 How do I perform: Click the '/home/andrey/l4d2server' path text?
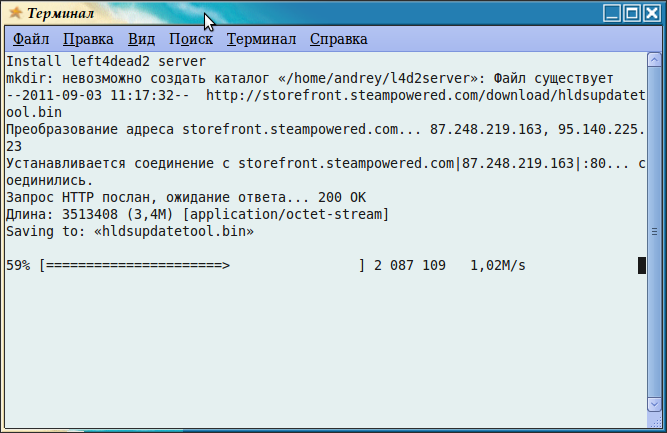click(x=378, y=78)
